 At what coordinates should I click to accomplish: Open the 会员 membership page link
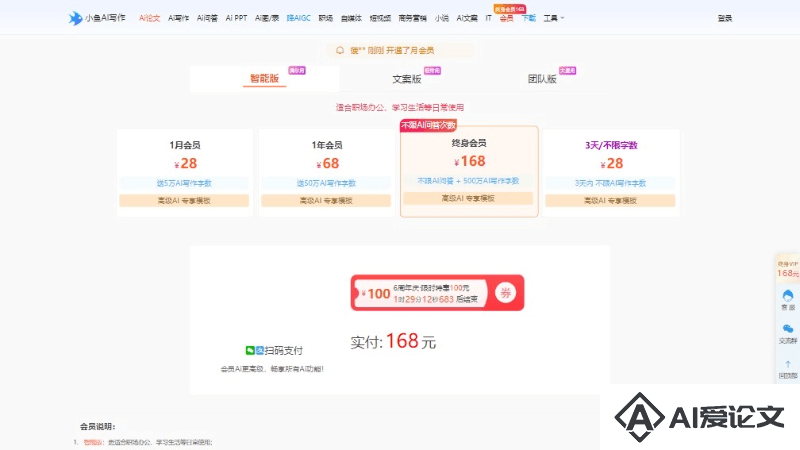[506, 18]
